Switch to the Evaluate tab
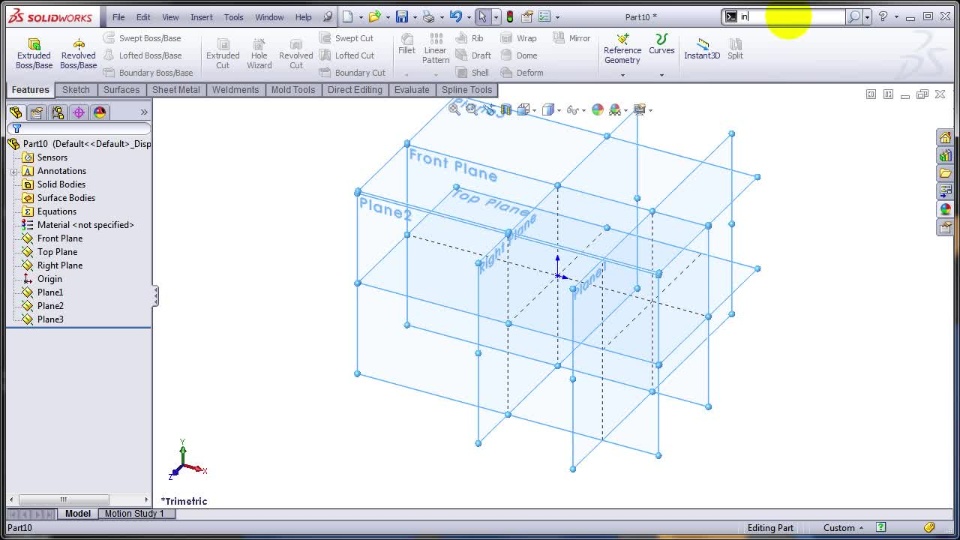Viewport: 960px width, 540px height. [x=411, y=90]
